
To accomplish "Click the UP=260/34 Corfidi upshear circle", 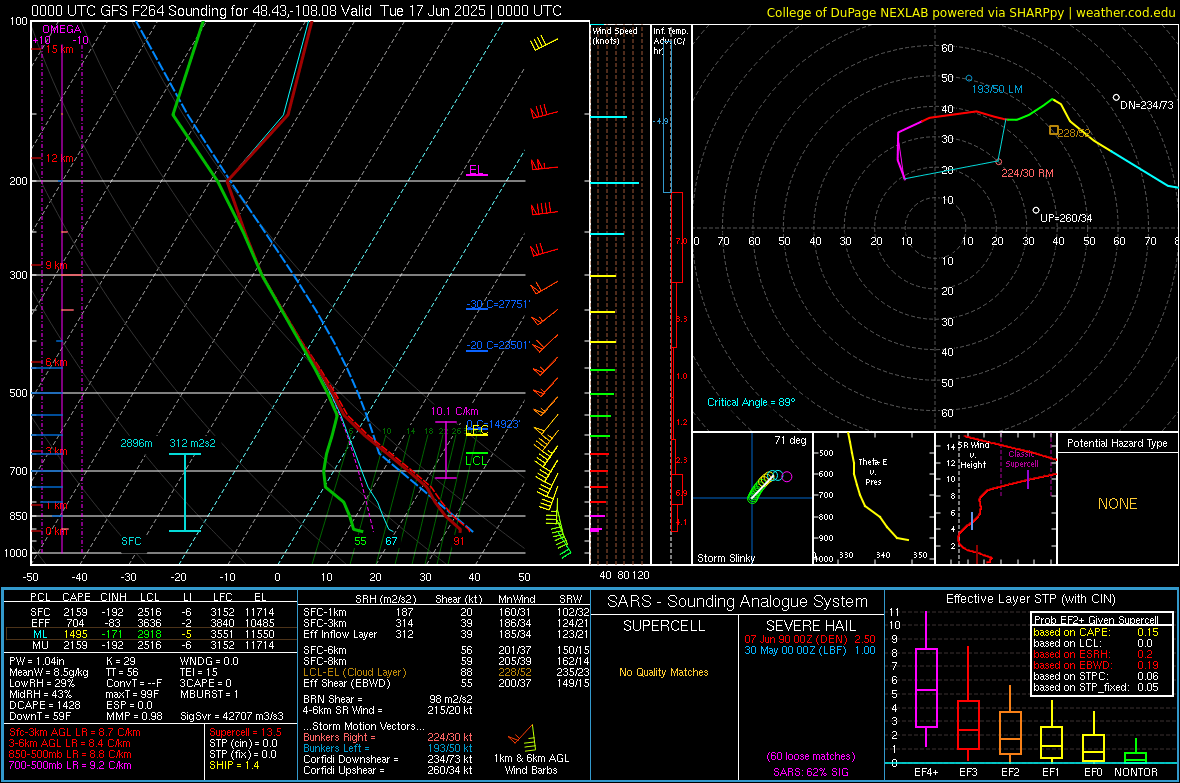I will [1036, 211].
